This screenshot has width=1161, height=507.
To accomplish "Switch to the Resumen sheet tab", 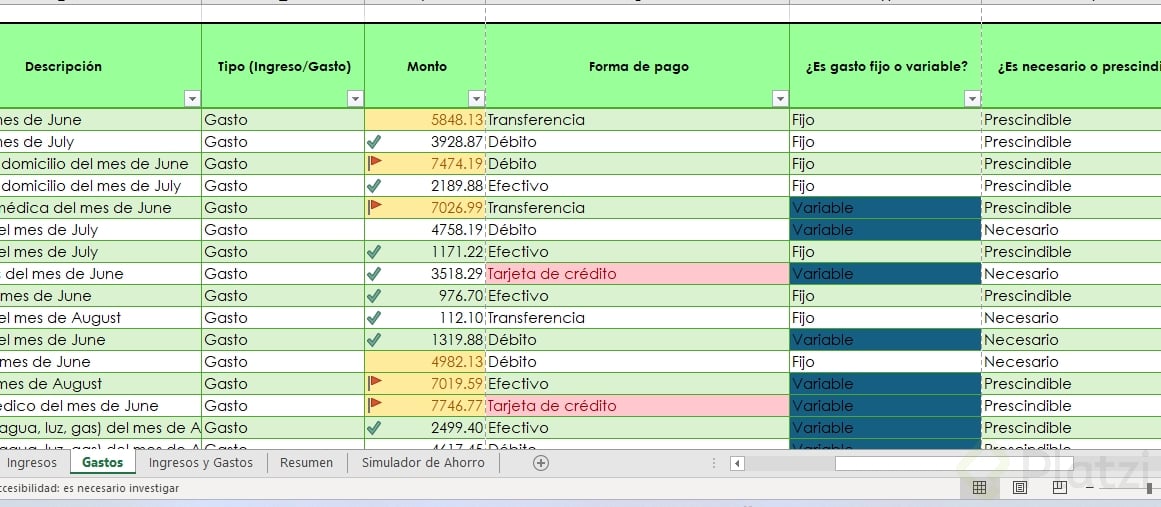I will (306, 463).
